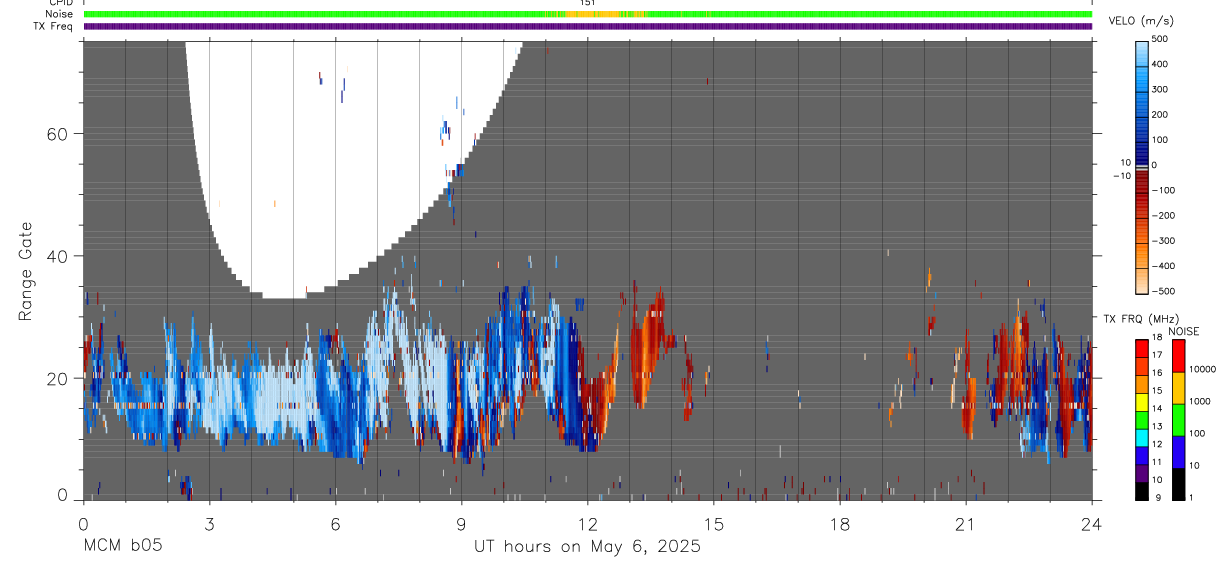Click the 100 label on velocity scale
This screenshot has width=1228, height=567.
point(1161,139)
